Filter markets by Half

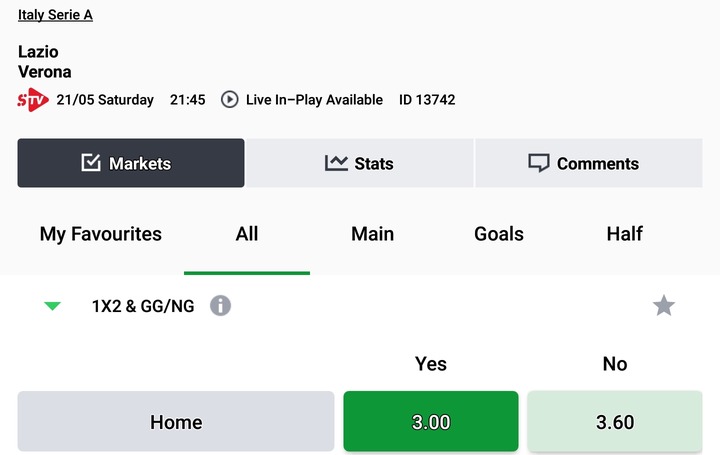(624, 234)
